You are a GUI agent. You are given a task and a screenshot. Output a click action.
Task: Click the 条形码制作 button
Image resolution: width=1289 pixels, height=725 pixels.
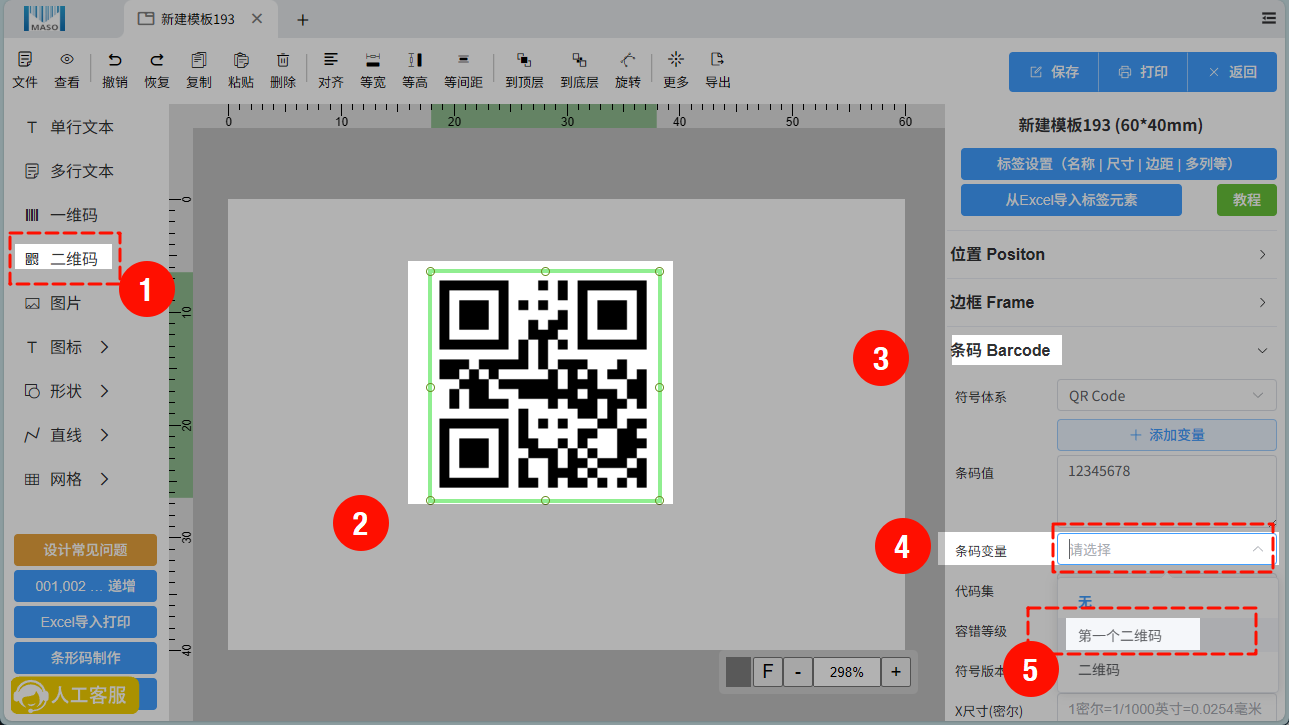[85, 658]
